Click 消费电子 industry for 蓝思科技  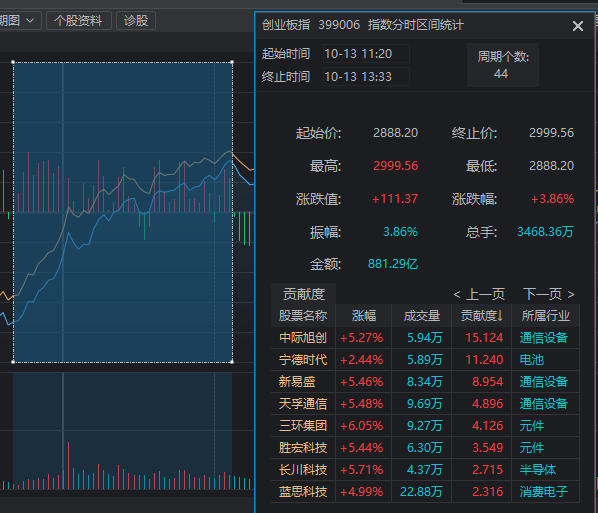click(x=544, y=492)
